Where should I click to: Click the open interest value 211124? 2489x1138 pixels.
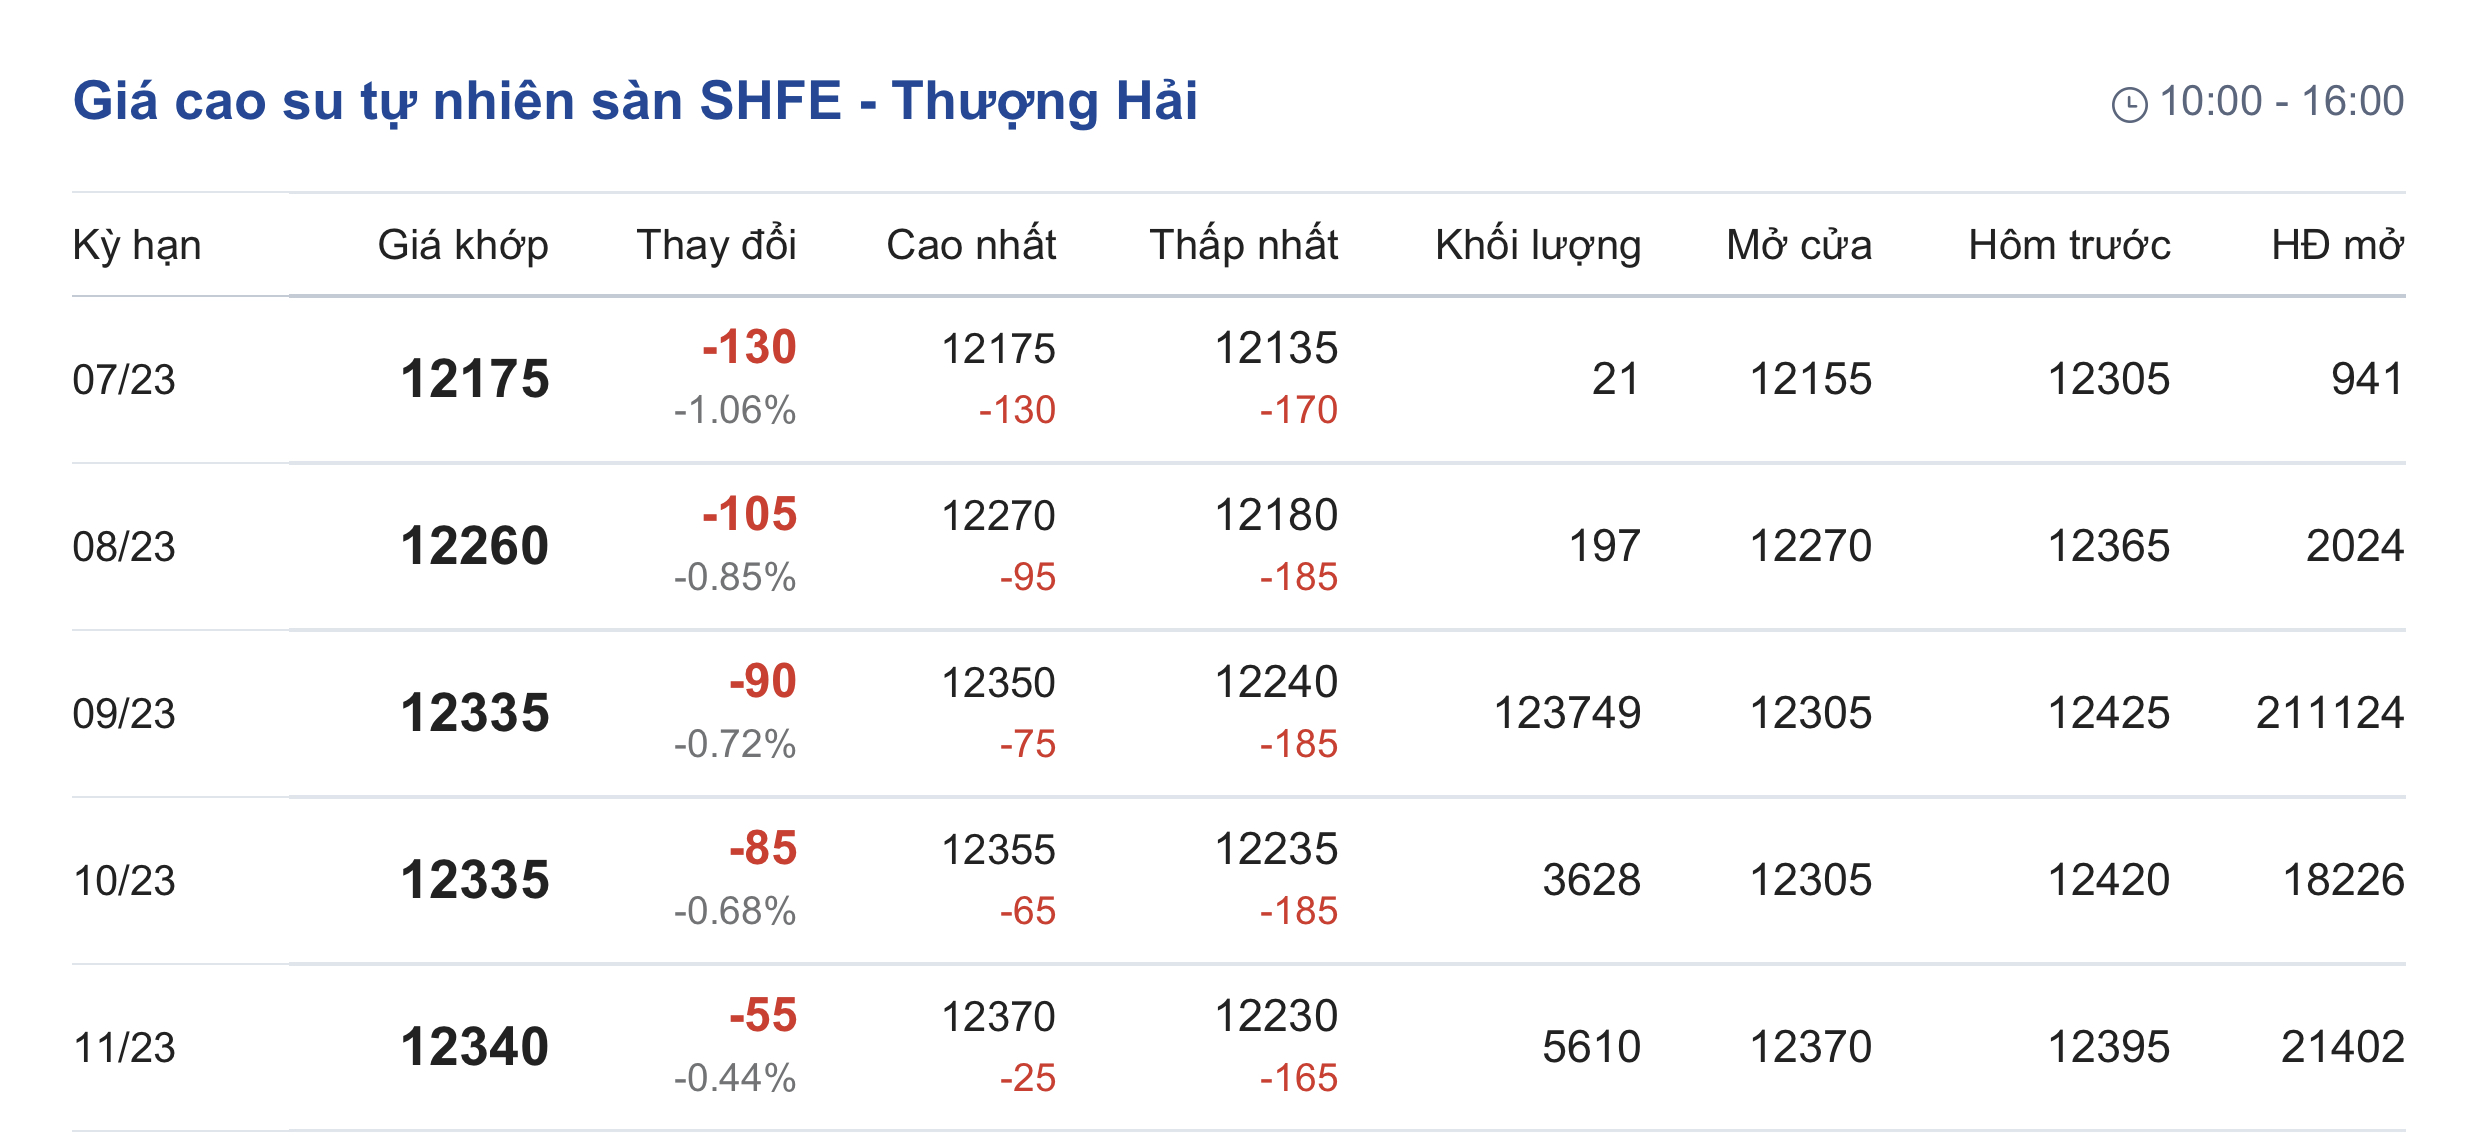(2329, 713)
